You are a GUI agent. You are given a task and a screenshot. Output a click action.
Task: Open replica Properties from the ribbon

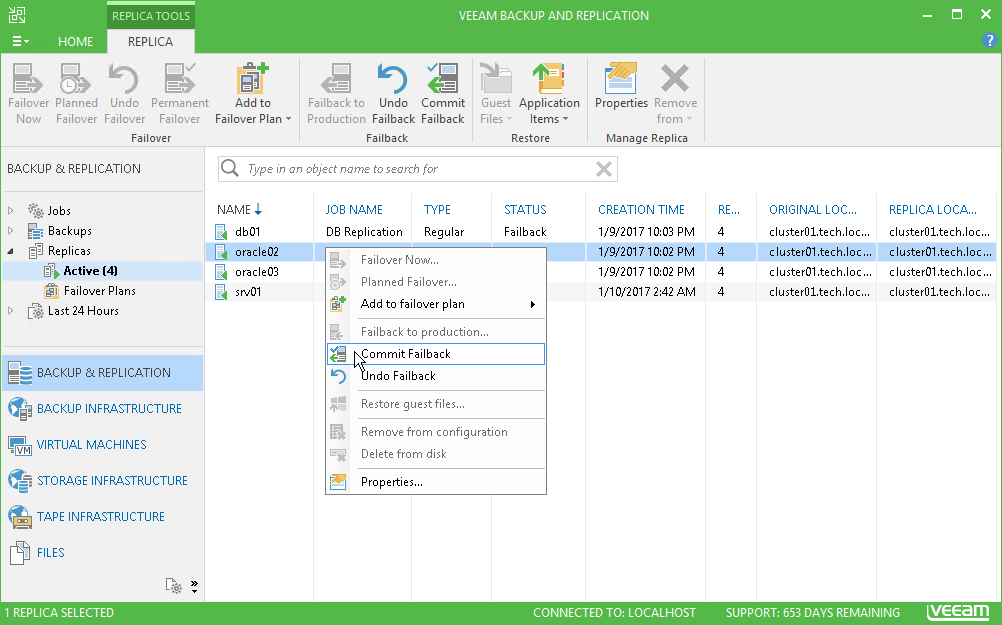621,86
